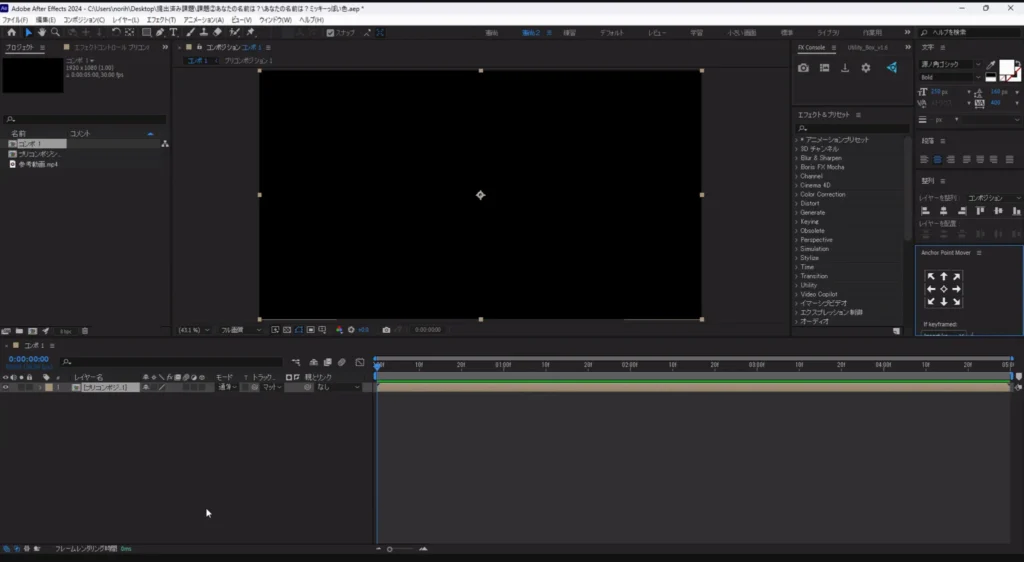Expand the Blur & Sharpen effects category
The width and height of the screenshot is (1024, 562).
coord(820,158)
